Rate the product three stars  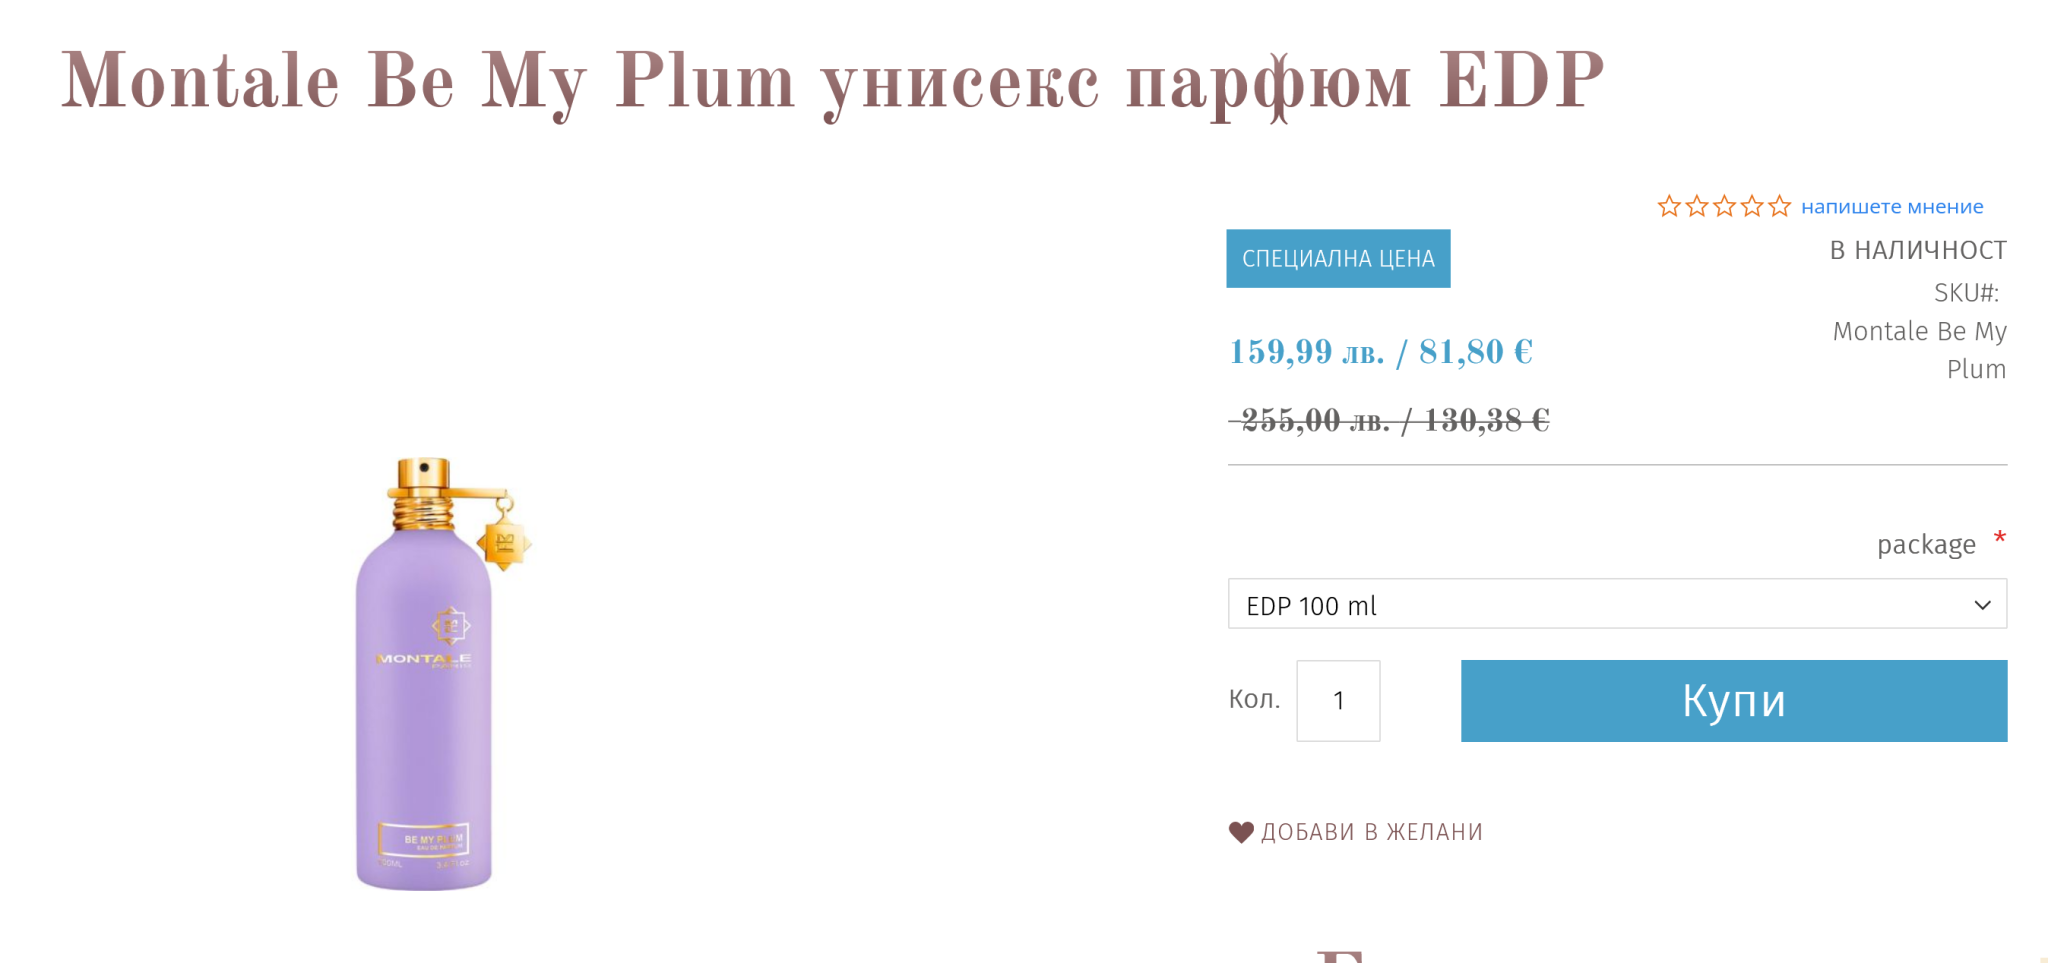(x=1725, y=207)
